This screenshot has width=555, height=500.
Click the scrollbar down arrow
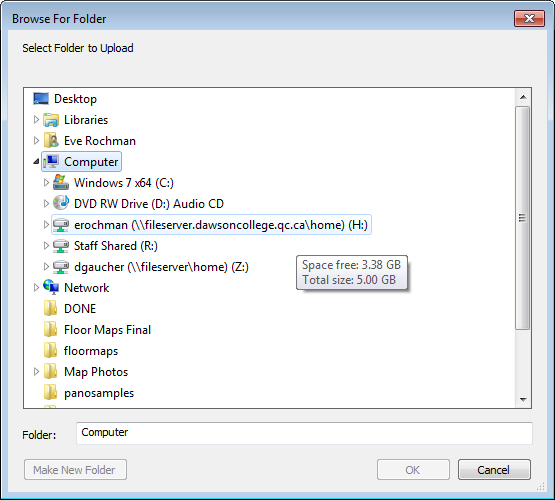(523, 400)
